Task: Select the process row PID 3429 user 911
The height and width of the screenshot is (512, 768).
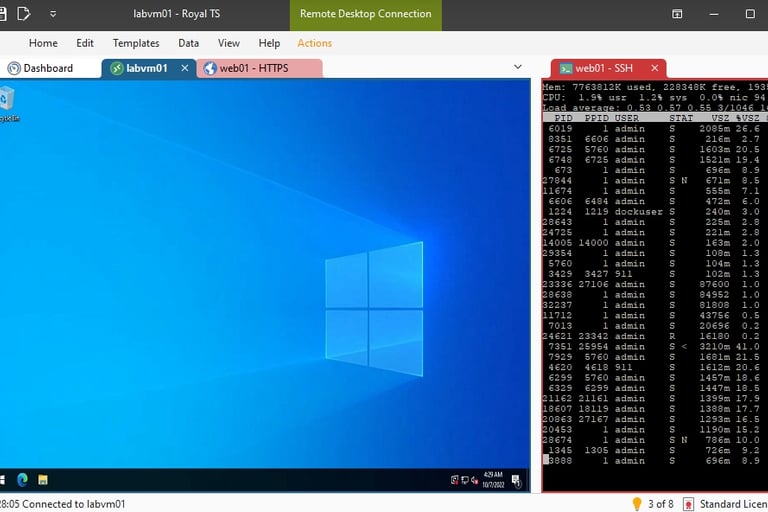Action: click(655, 274)
